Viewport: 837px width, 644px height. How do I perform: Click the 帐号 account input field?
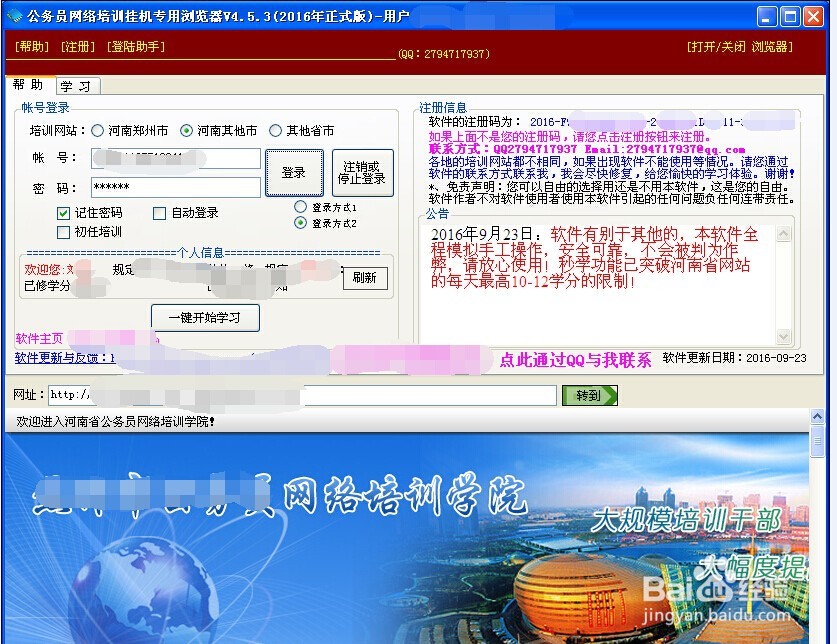pos(176,159)
